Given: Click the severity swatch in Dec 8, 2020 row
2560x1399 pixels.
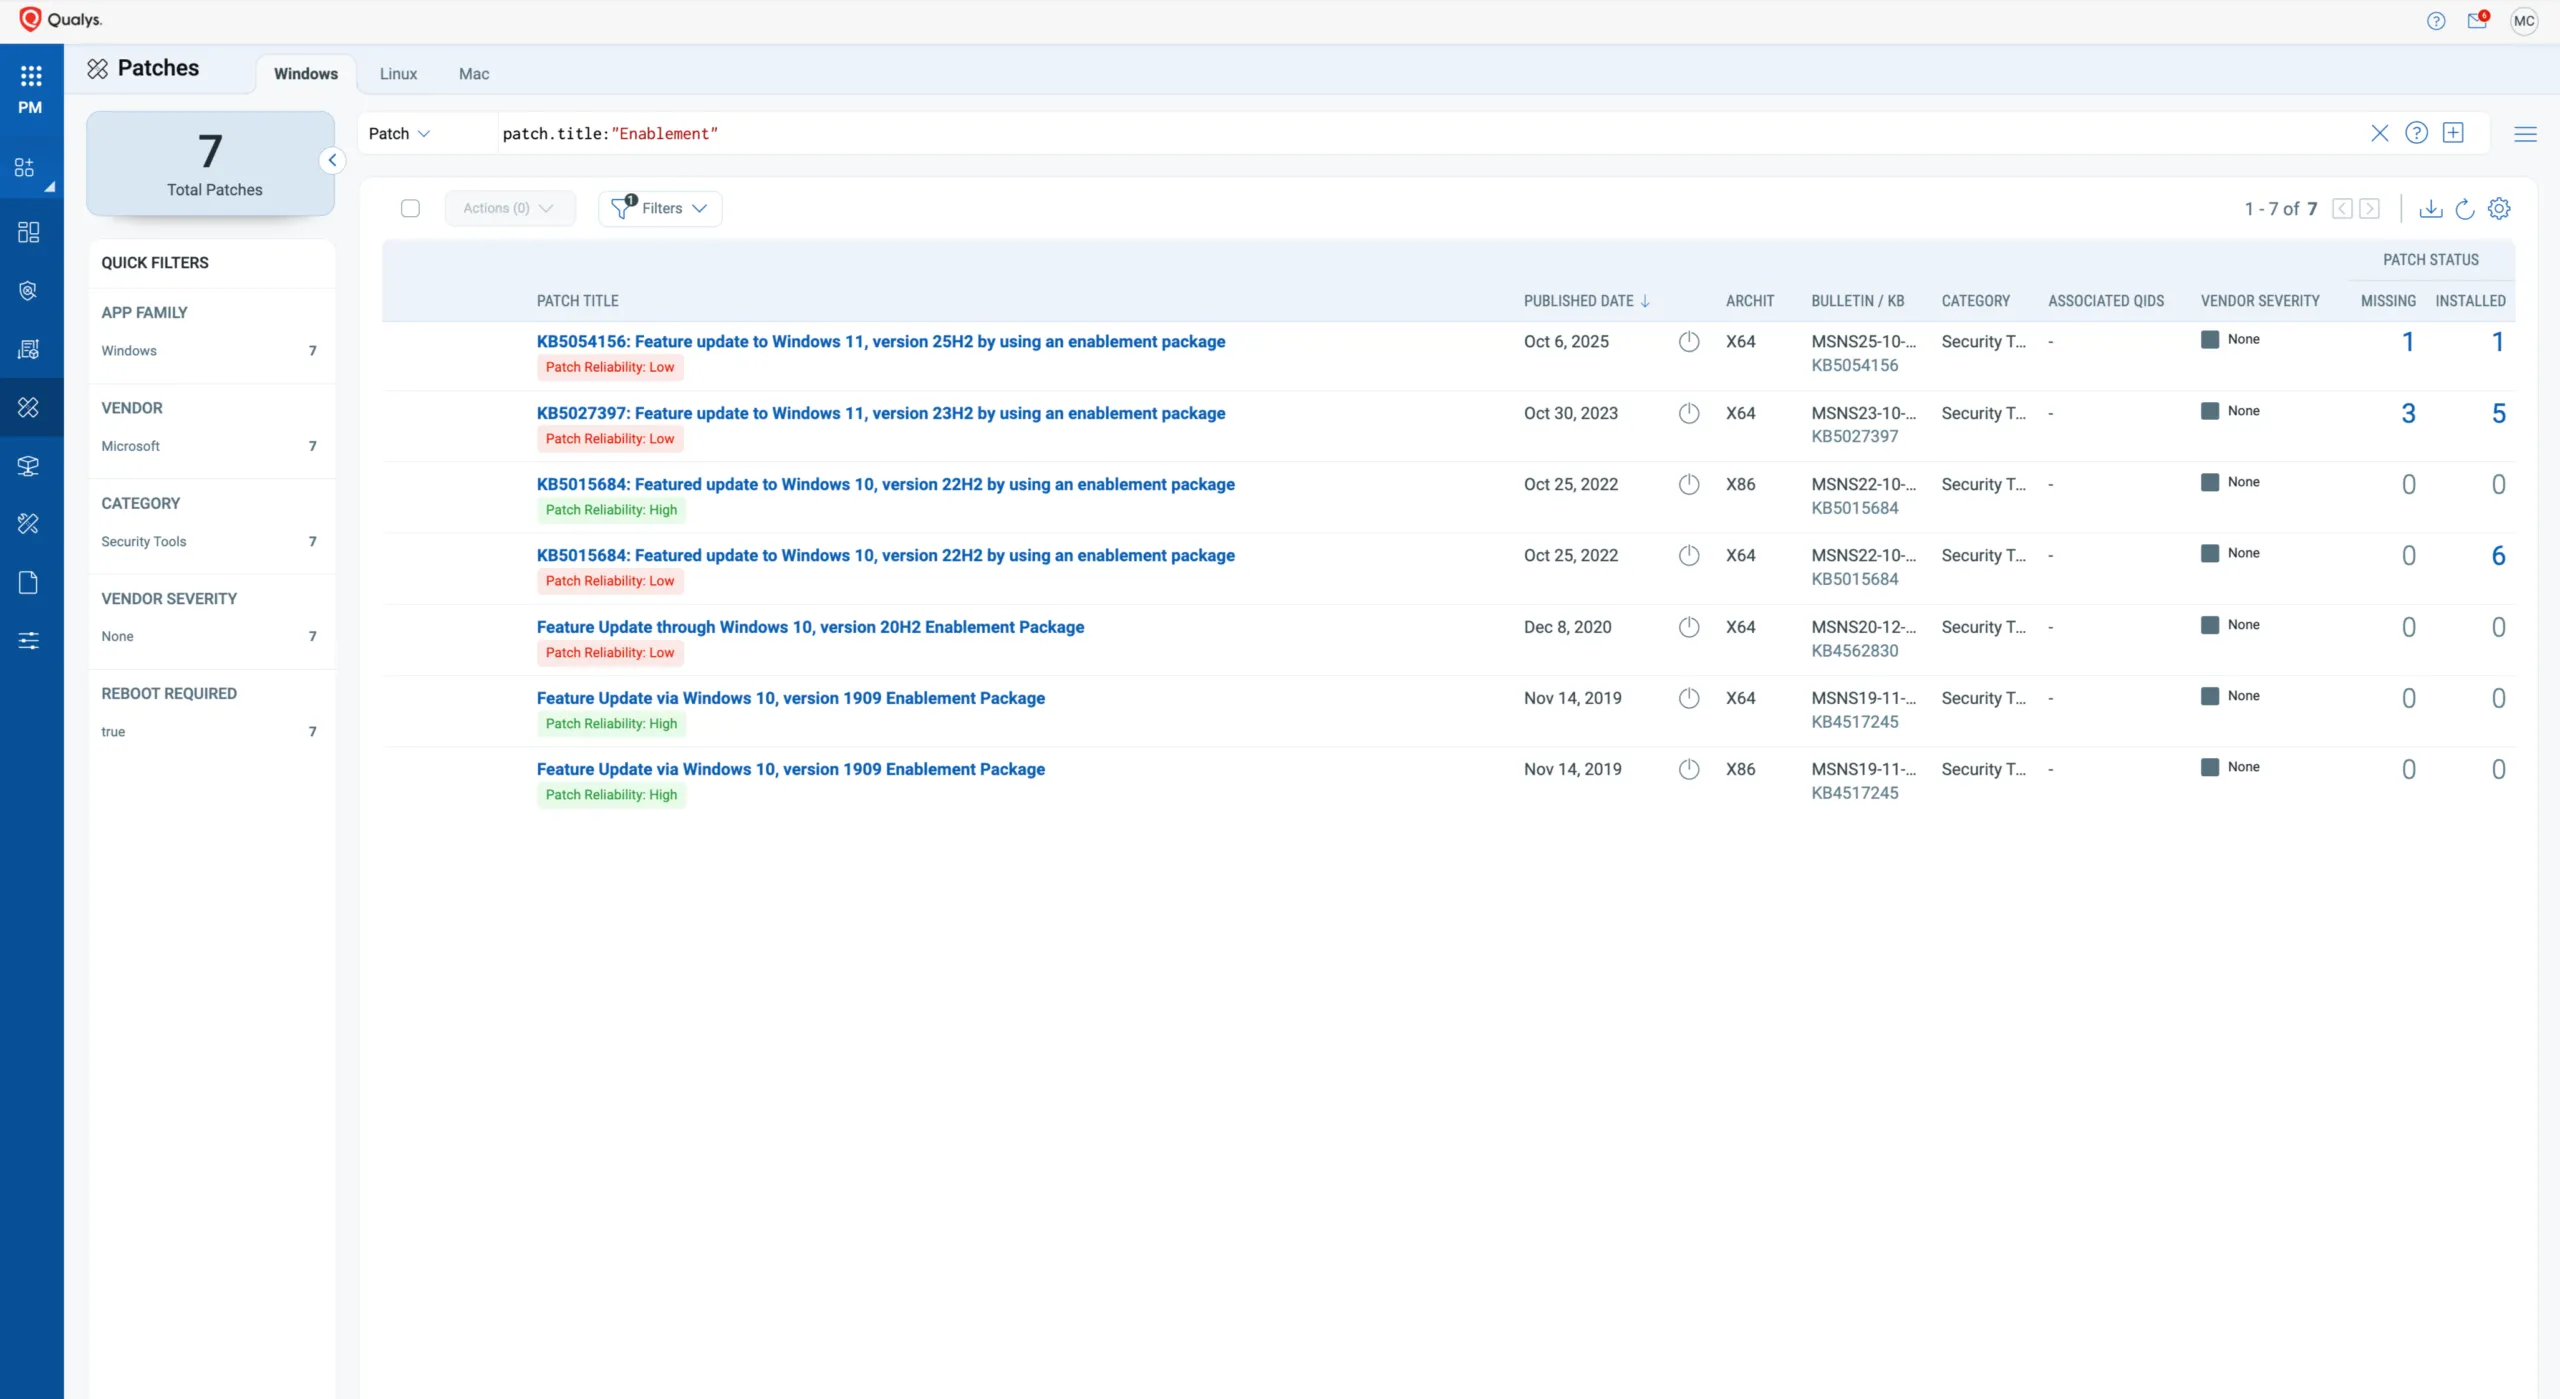Looking at the screenshot, I should point(2210,625).
